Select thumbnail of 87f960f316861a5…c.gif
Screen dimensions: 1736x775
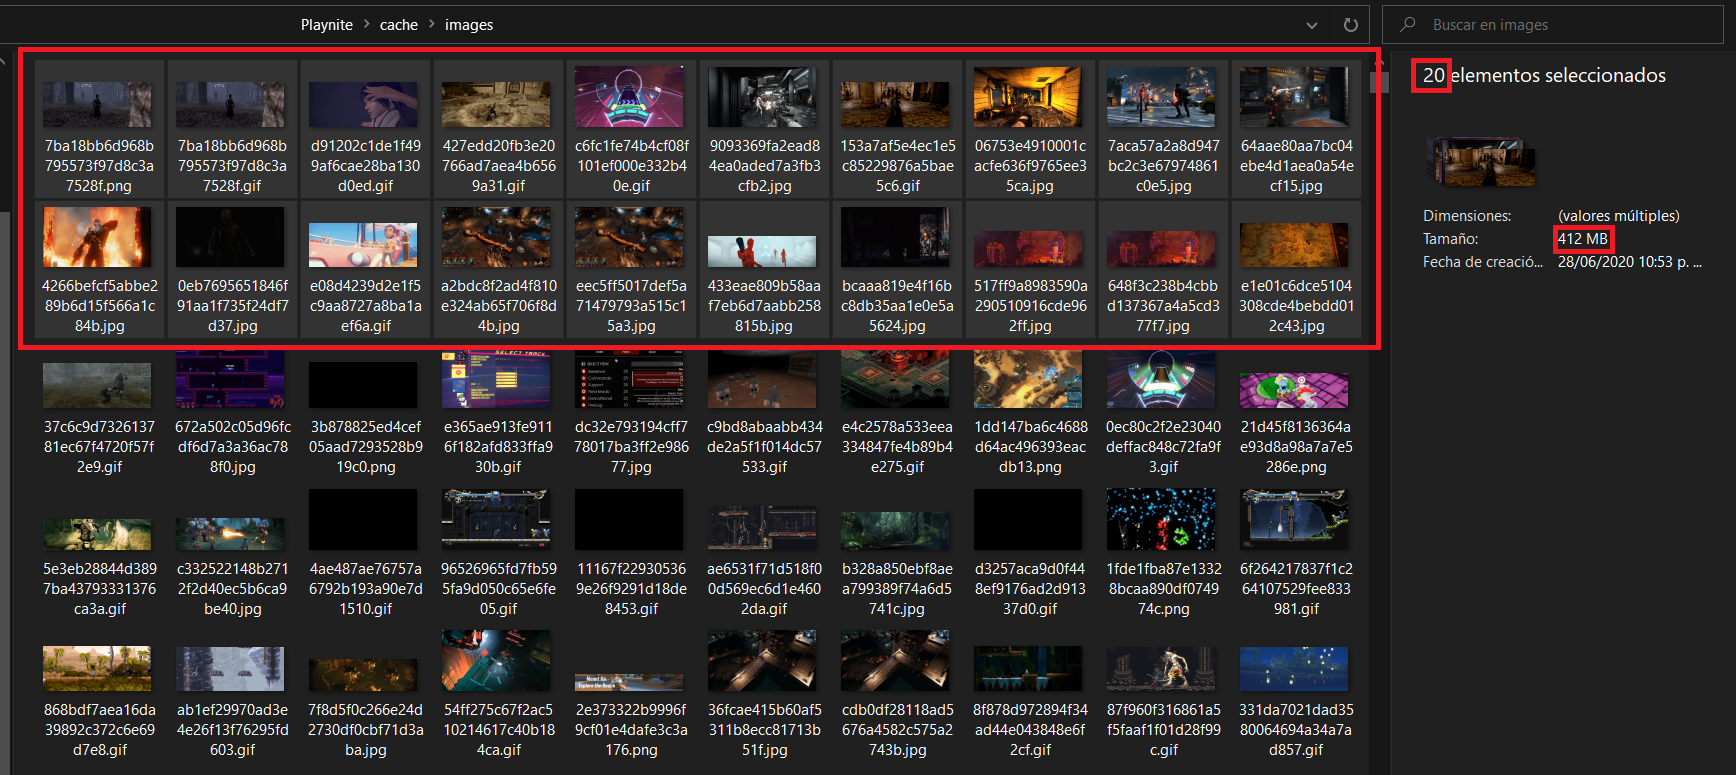coord(1161,669)
